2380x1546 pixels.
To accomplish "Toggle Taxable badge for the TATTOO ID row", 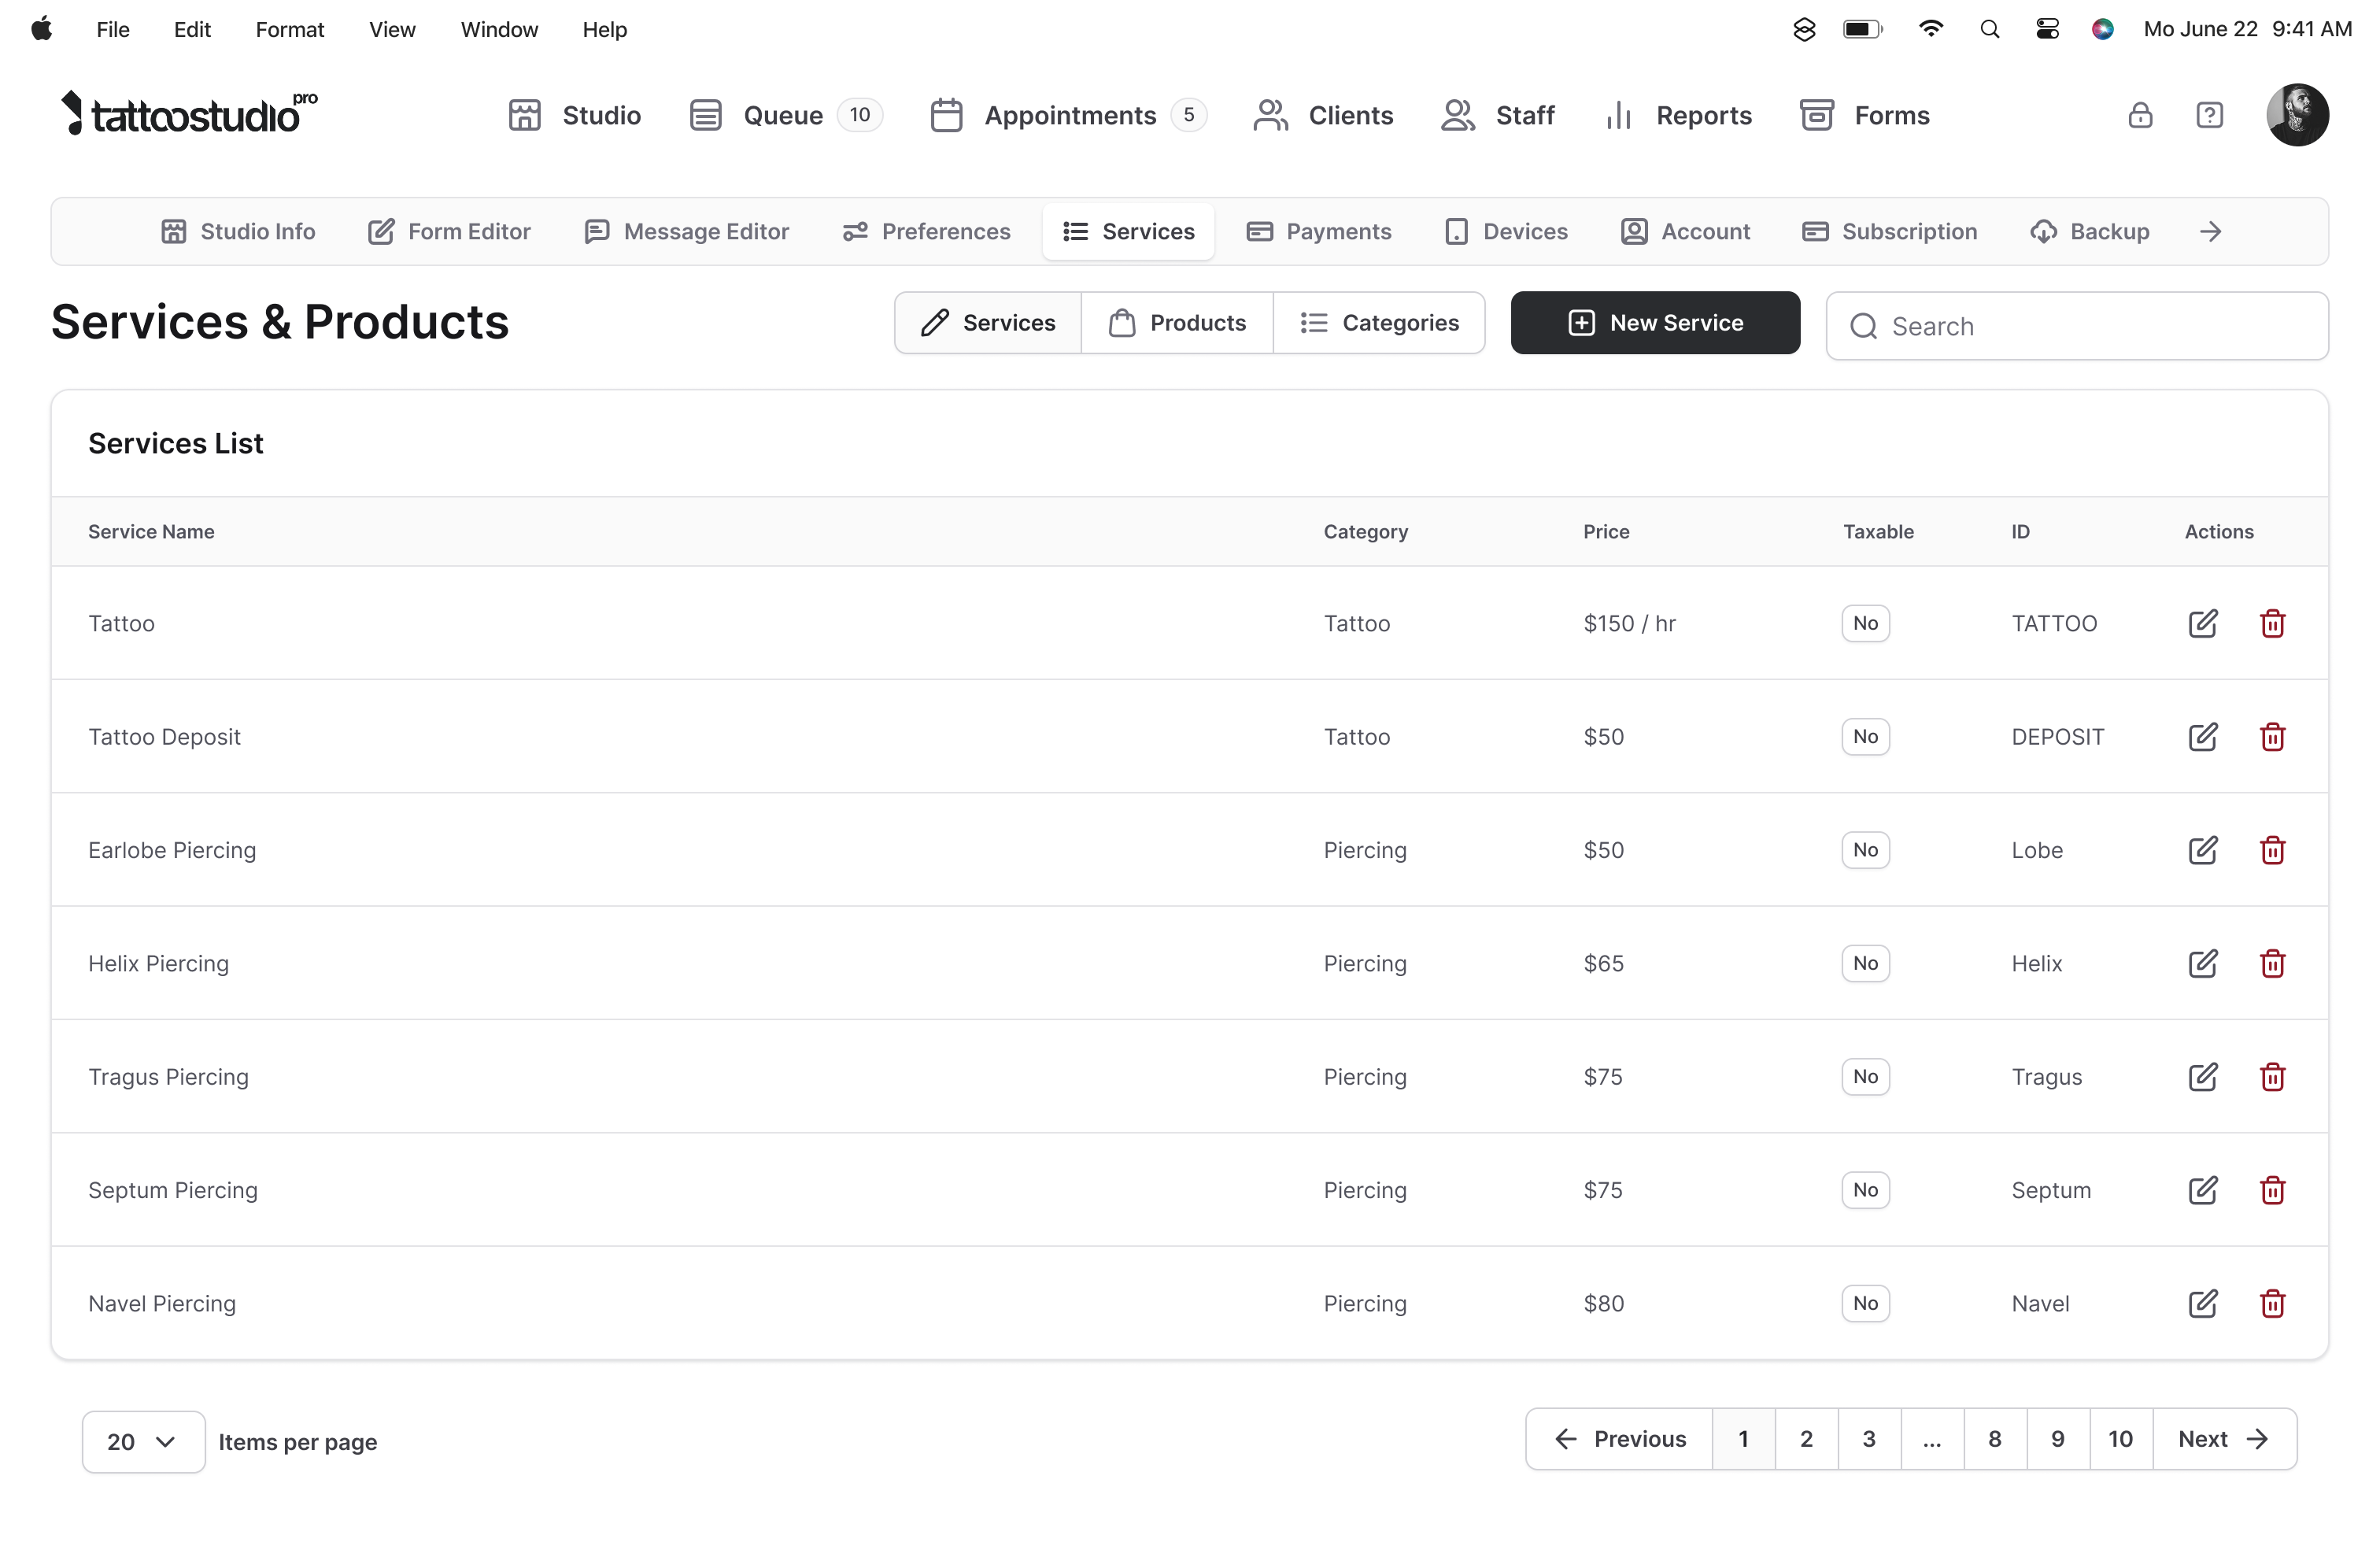I will tap(1865, 623).
